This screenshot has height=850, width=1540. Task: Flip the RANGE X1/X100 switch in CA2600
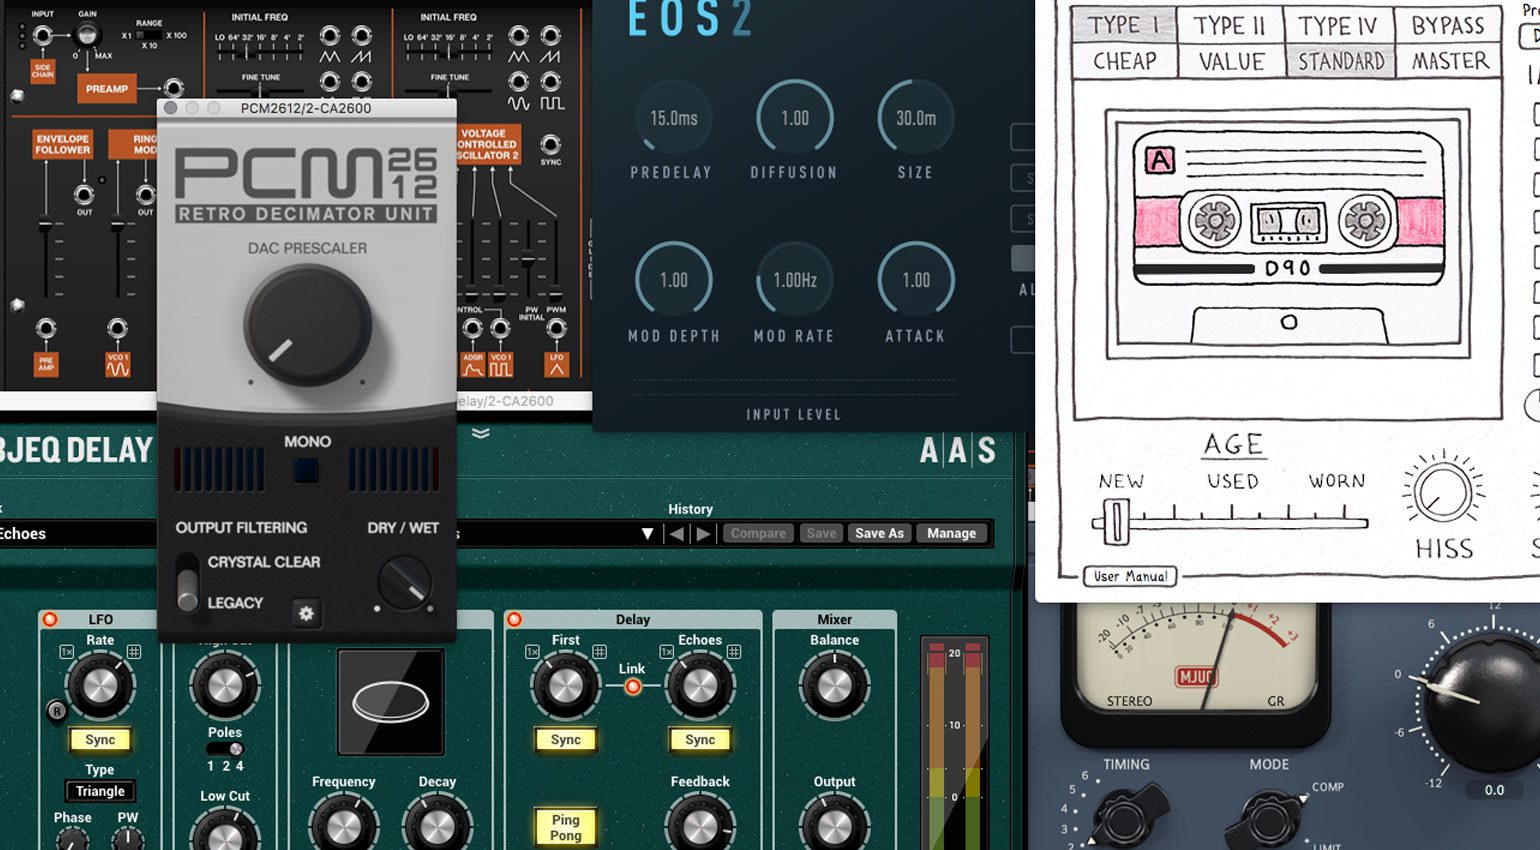148,35
